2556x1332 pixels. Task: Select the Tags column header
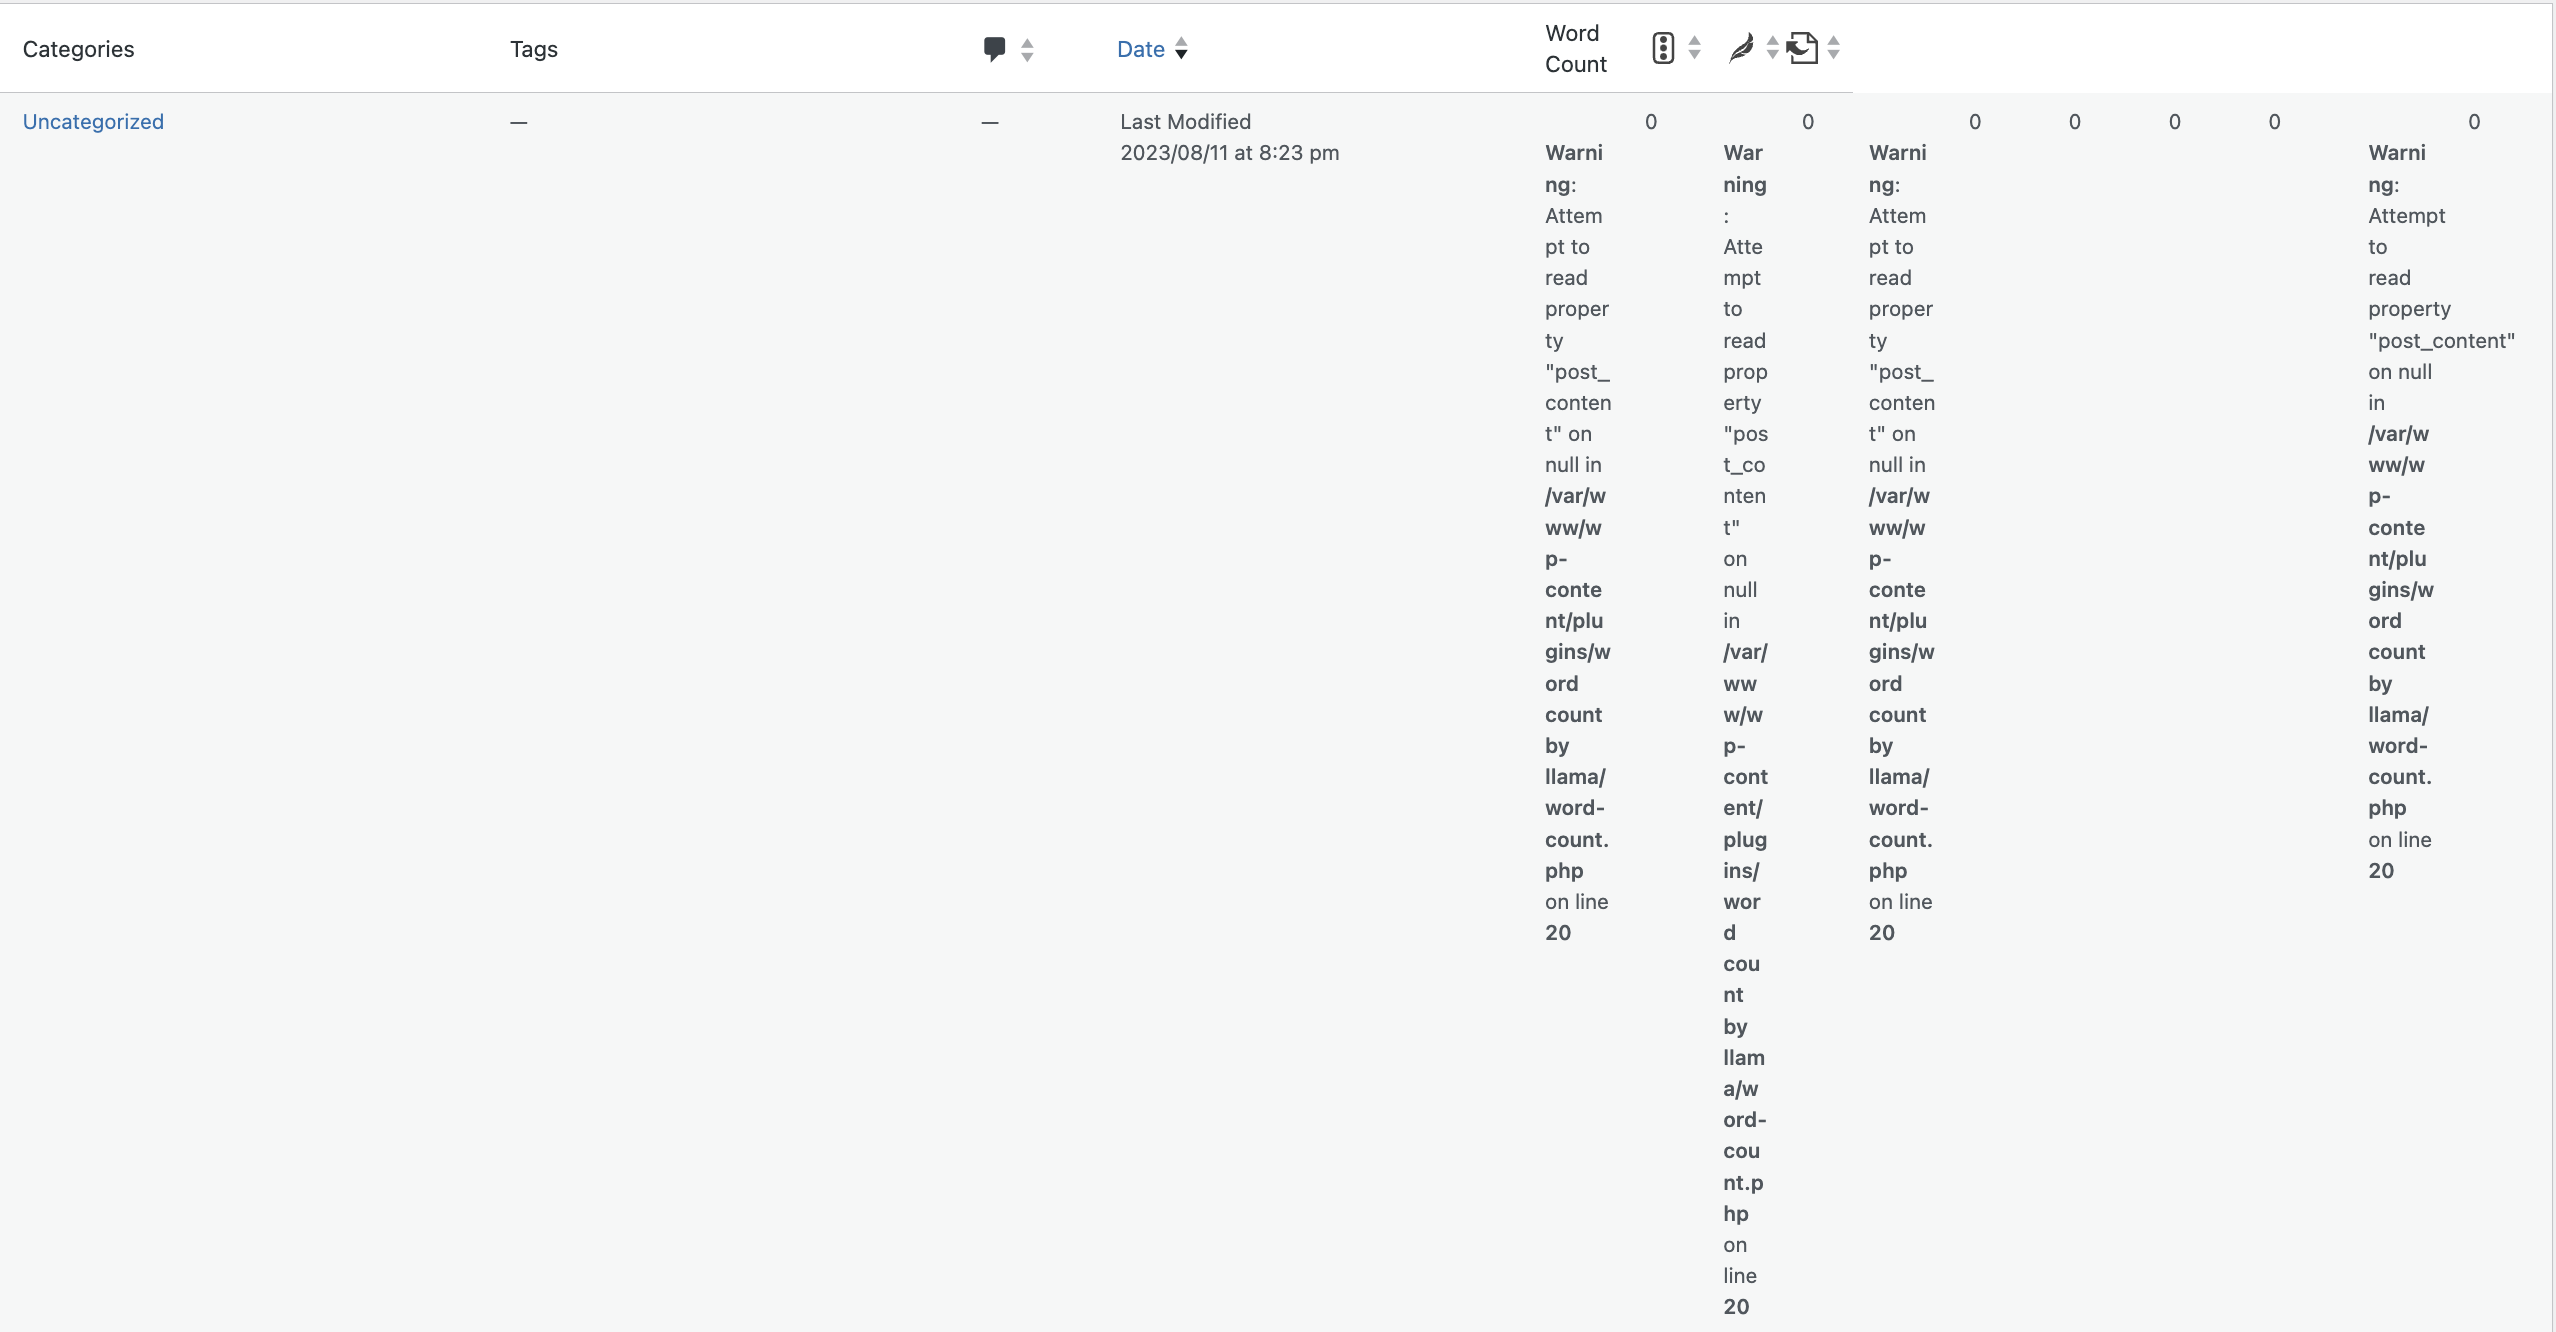click(536, 49)
